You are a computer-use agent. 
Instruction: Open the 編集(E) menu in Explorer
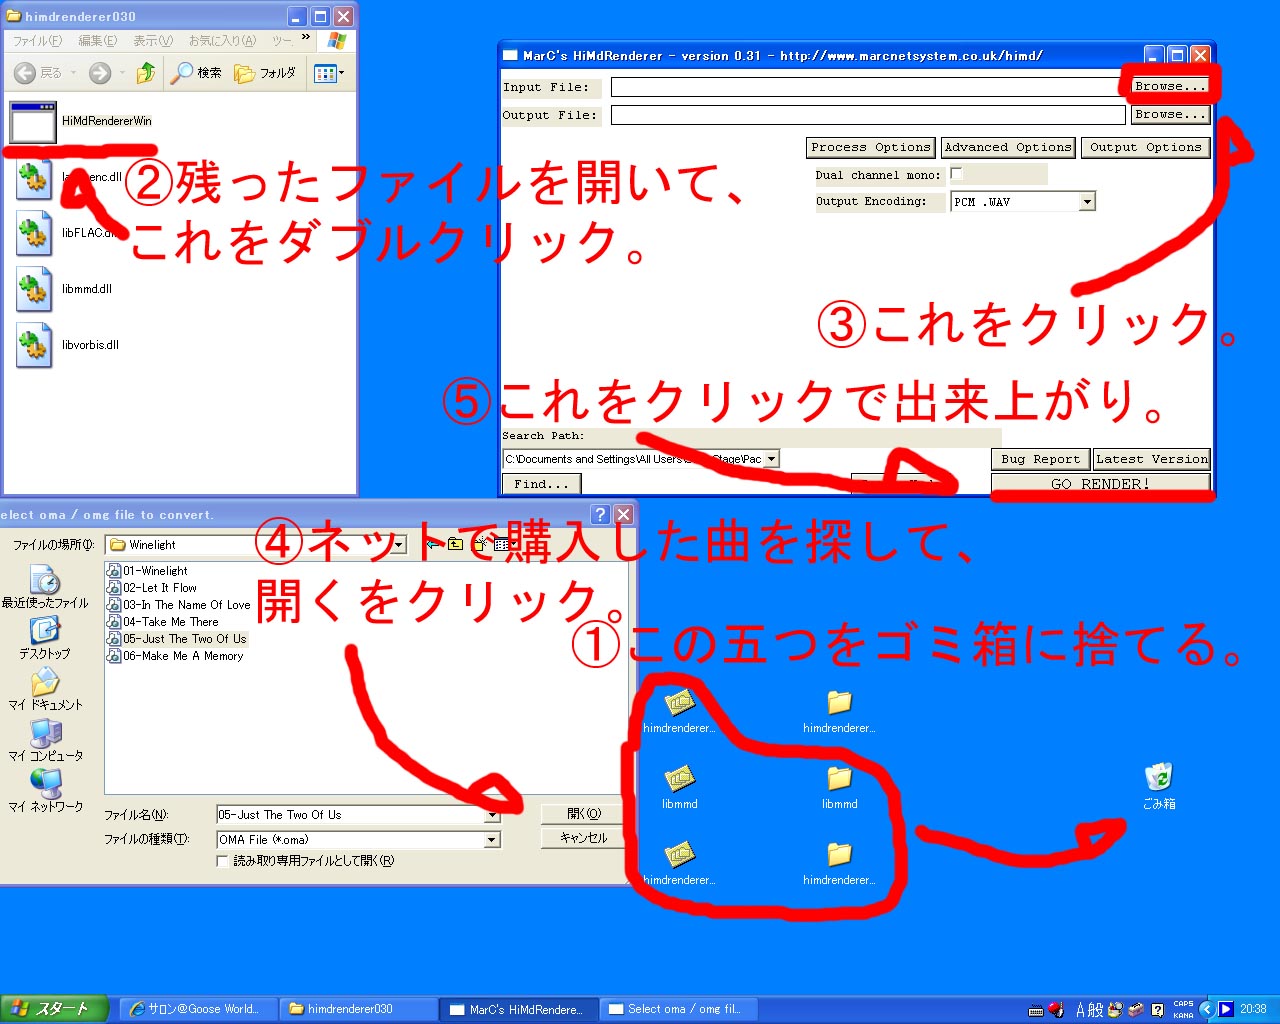click(x=97, y=41)
